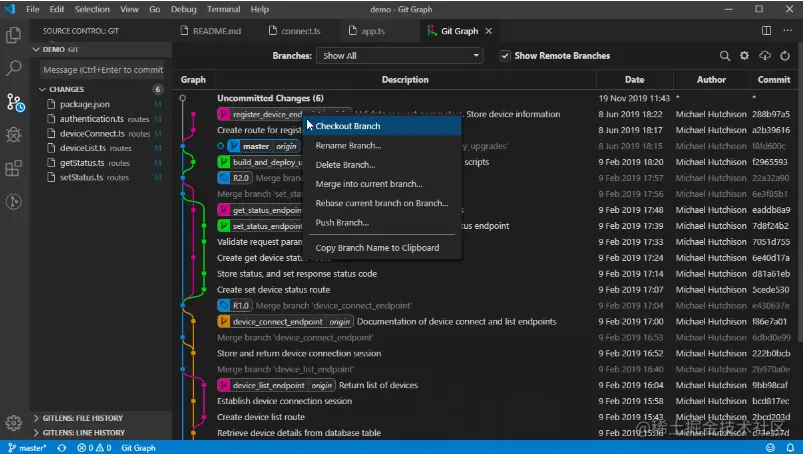The width and height of the screenshot is (803, 454).
Task: Open authentication.ts in changes list
Action: 101,119
